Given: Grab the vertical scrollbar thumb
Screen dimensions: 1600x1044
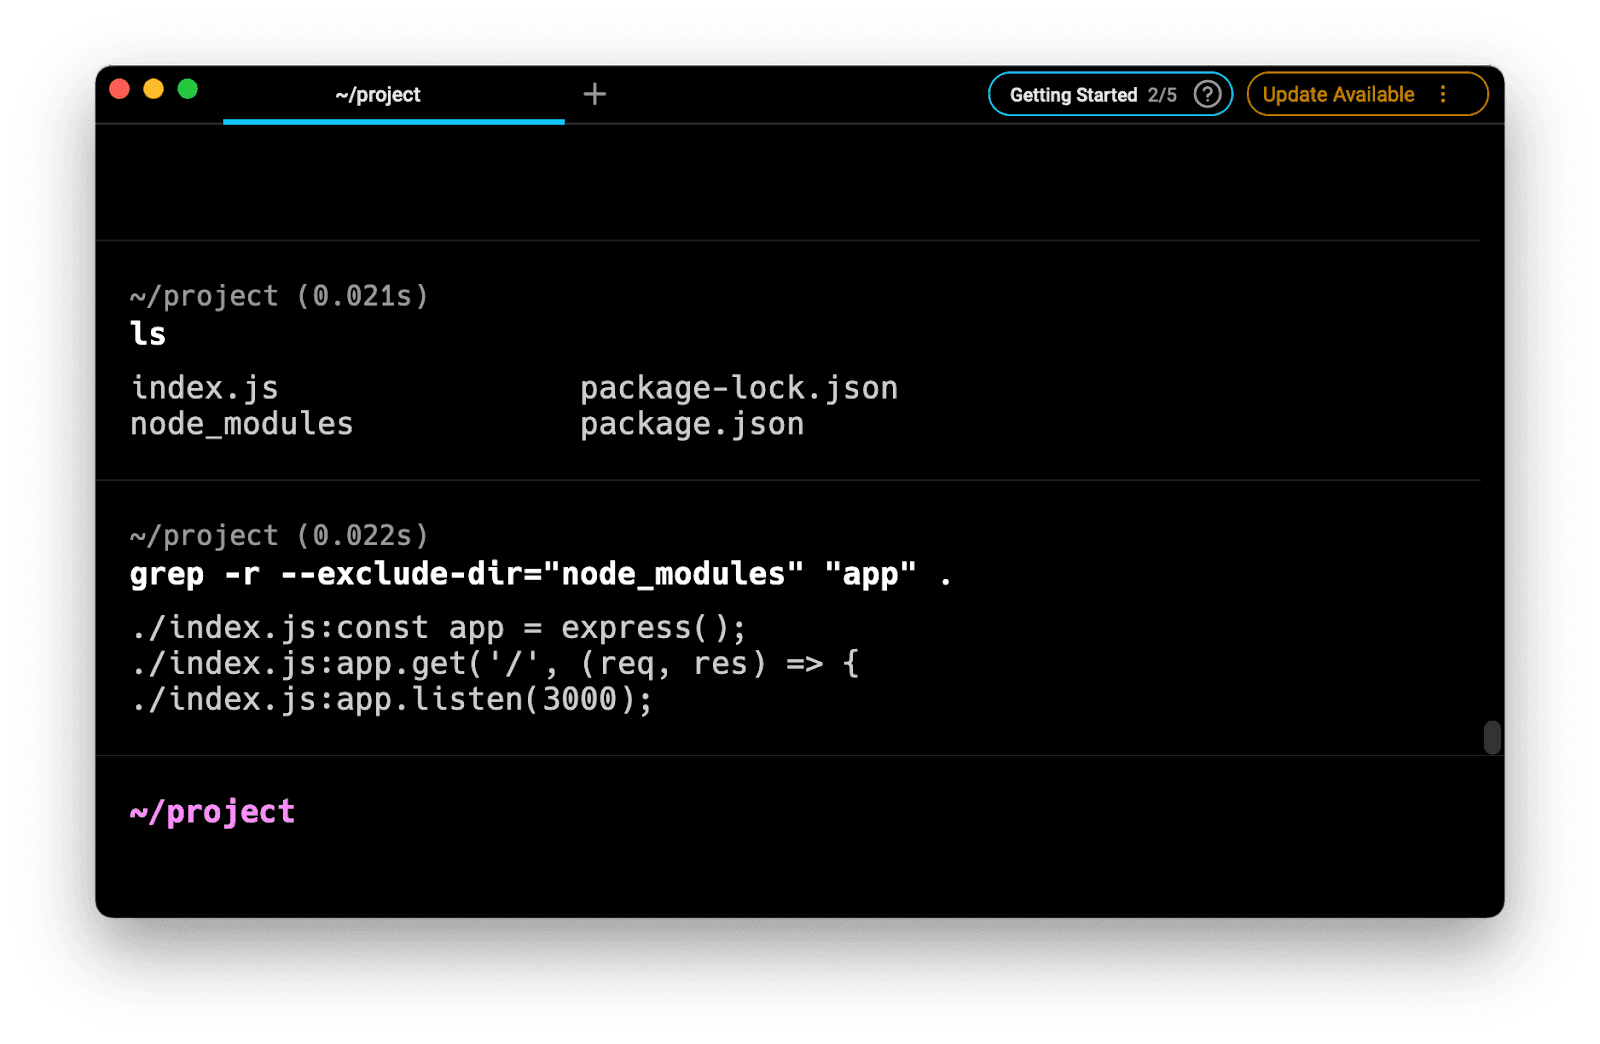Looking at the screenshot, I should click(x=1492, y=737).
